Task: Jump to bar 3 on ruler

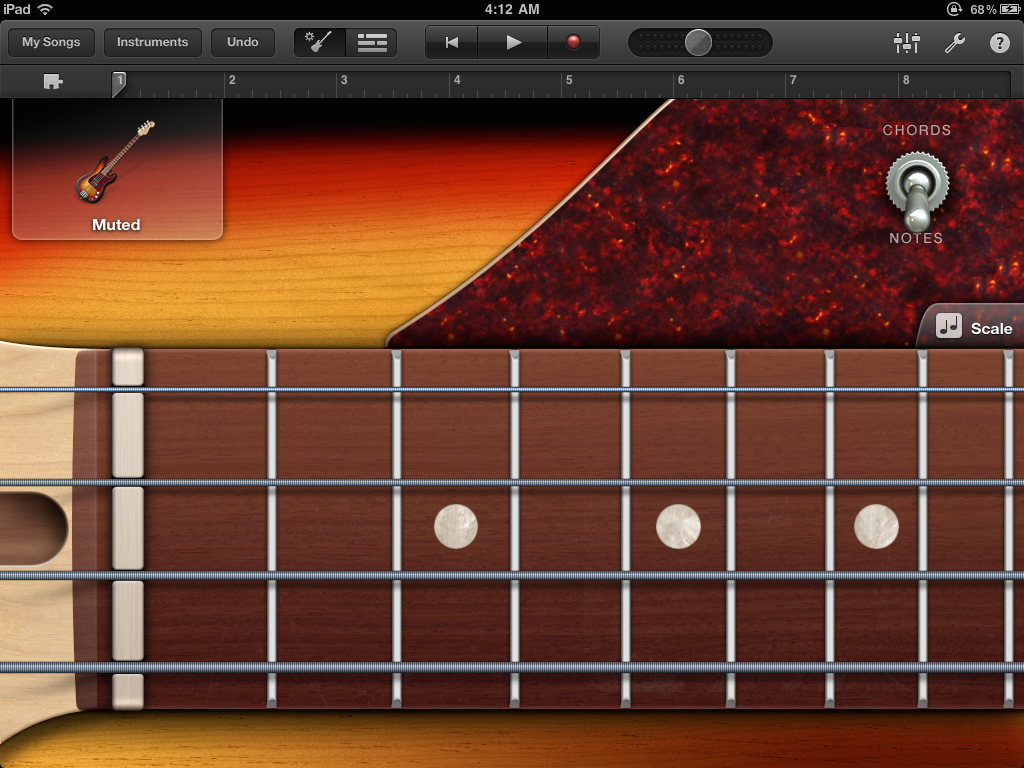Action: tap(344, 80)
